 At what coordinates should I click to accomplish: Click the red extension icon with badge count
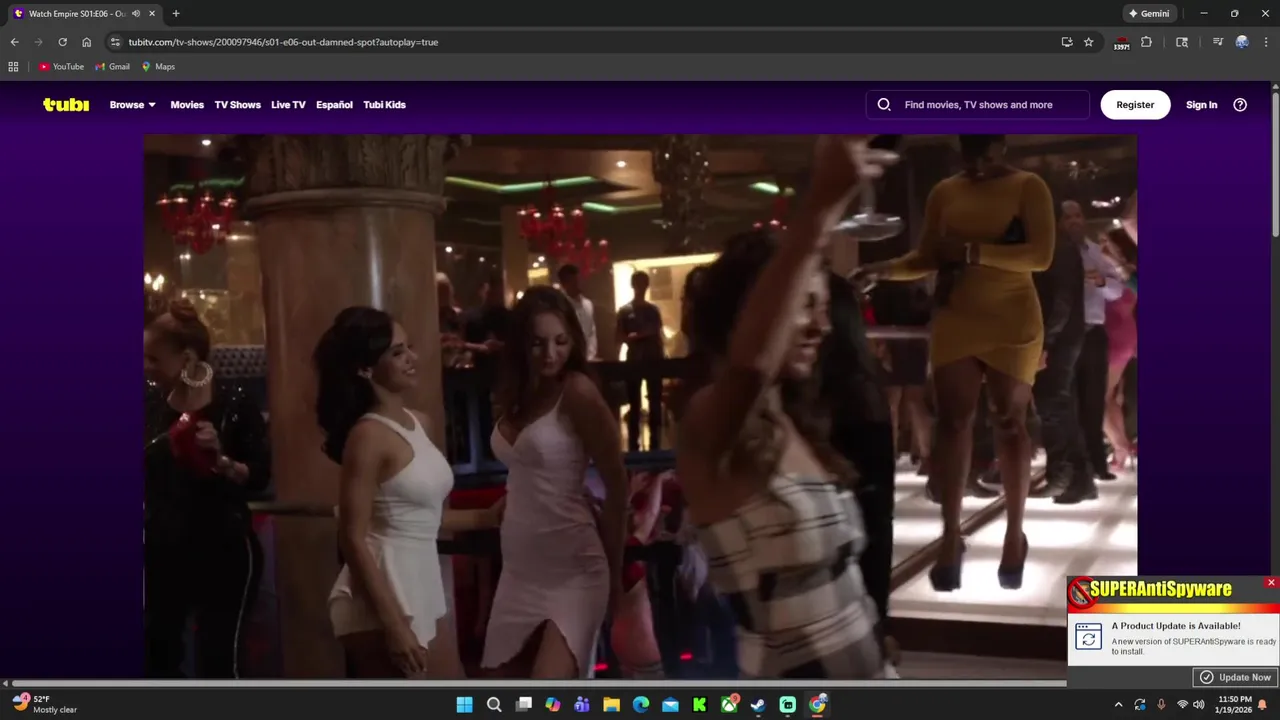1122,42
